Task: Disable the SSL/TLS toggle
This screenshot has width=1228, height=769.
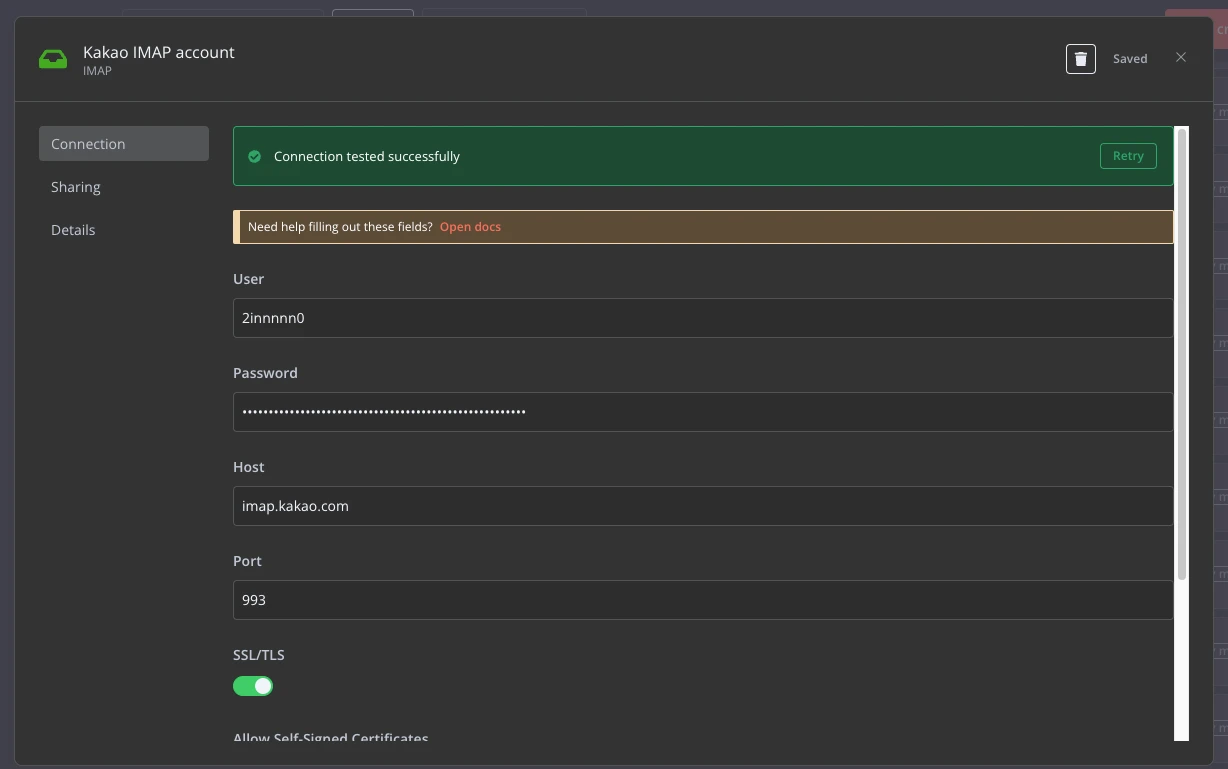Action: pos(253,686)
